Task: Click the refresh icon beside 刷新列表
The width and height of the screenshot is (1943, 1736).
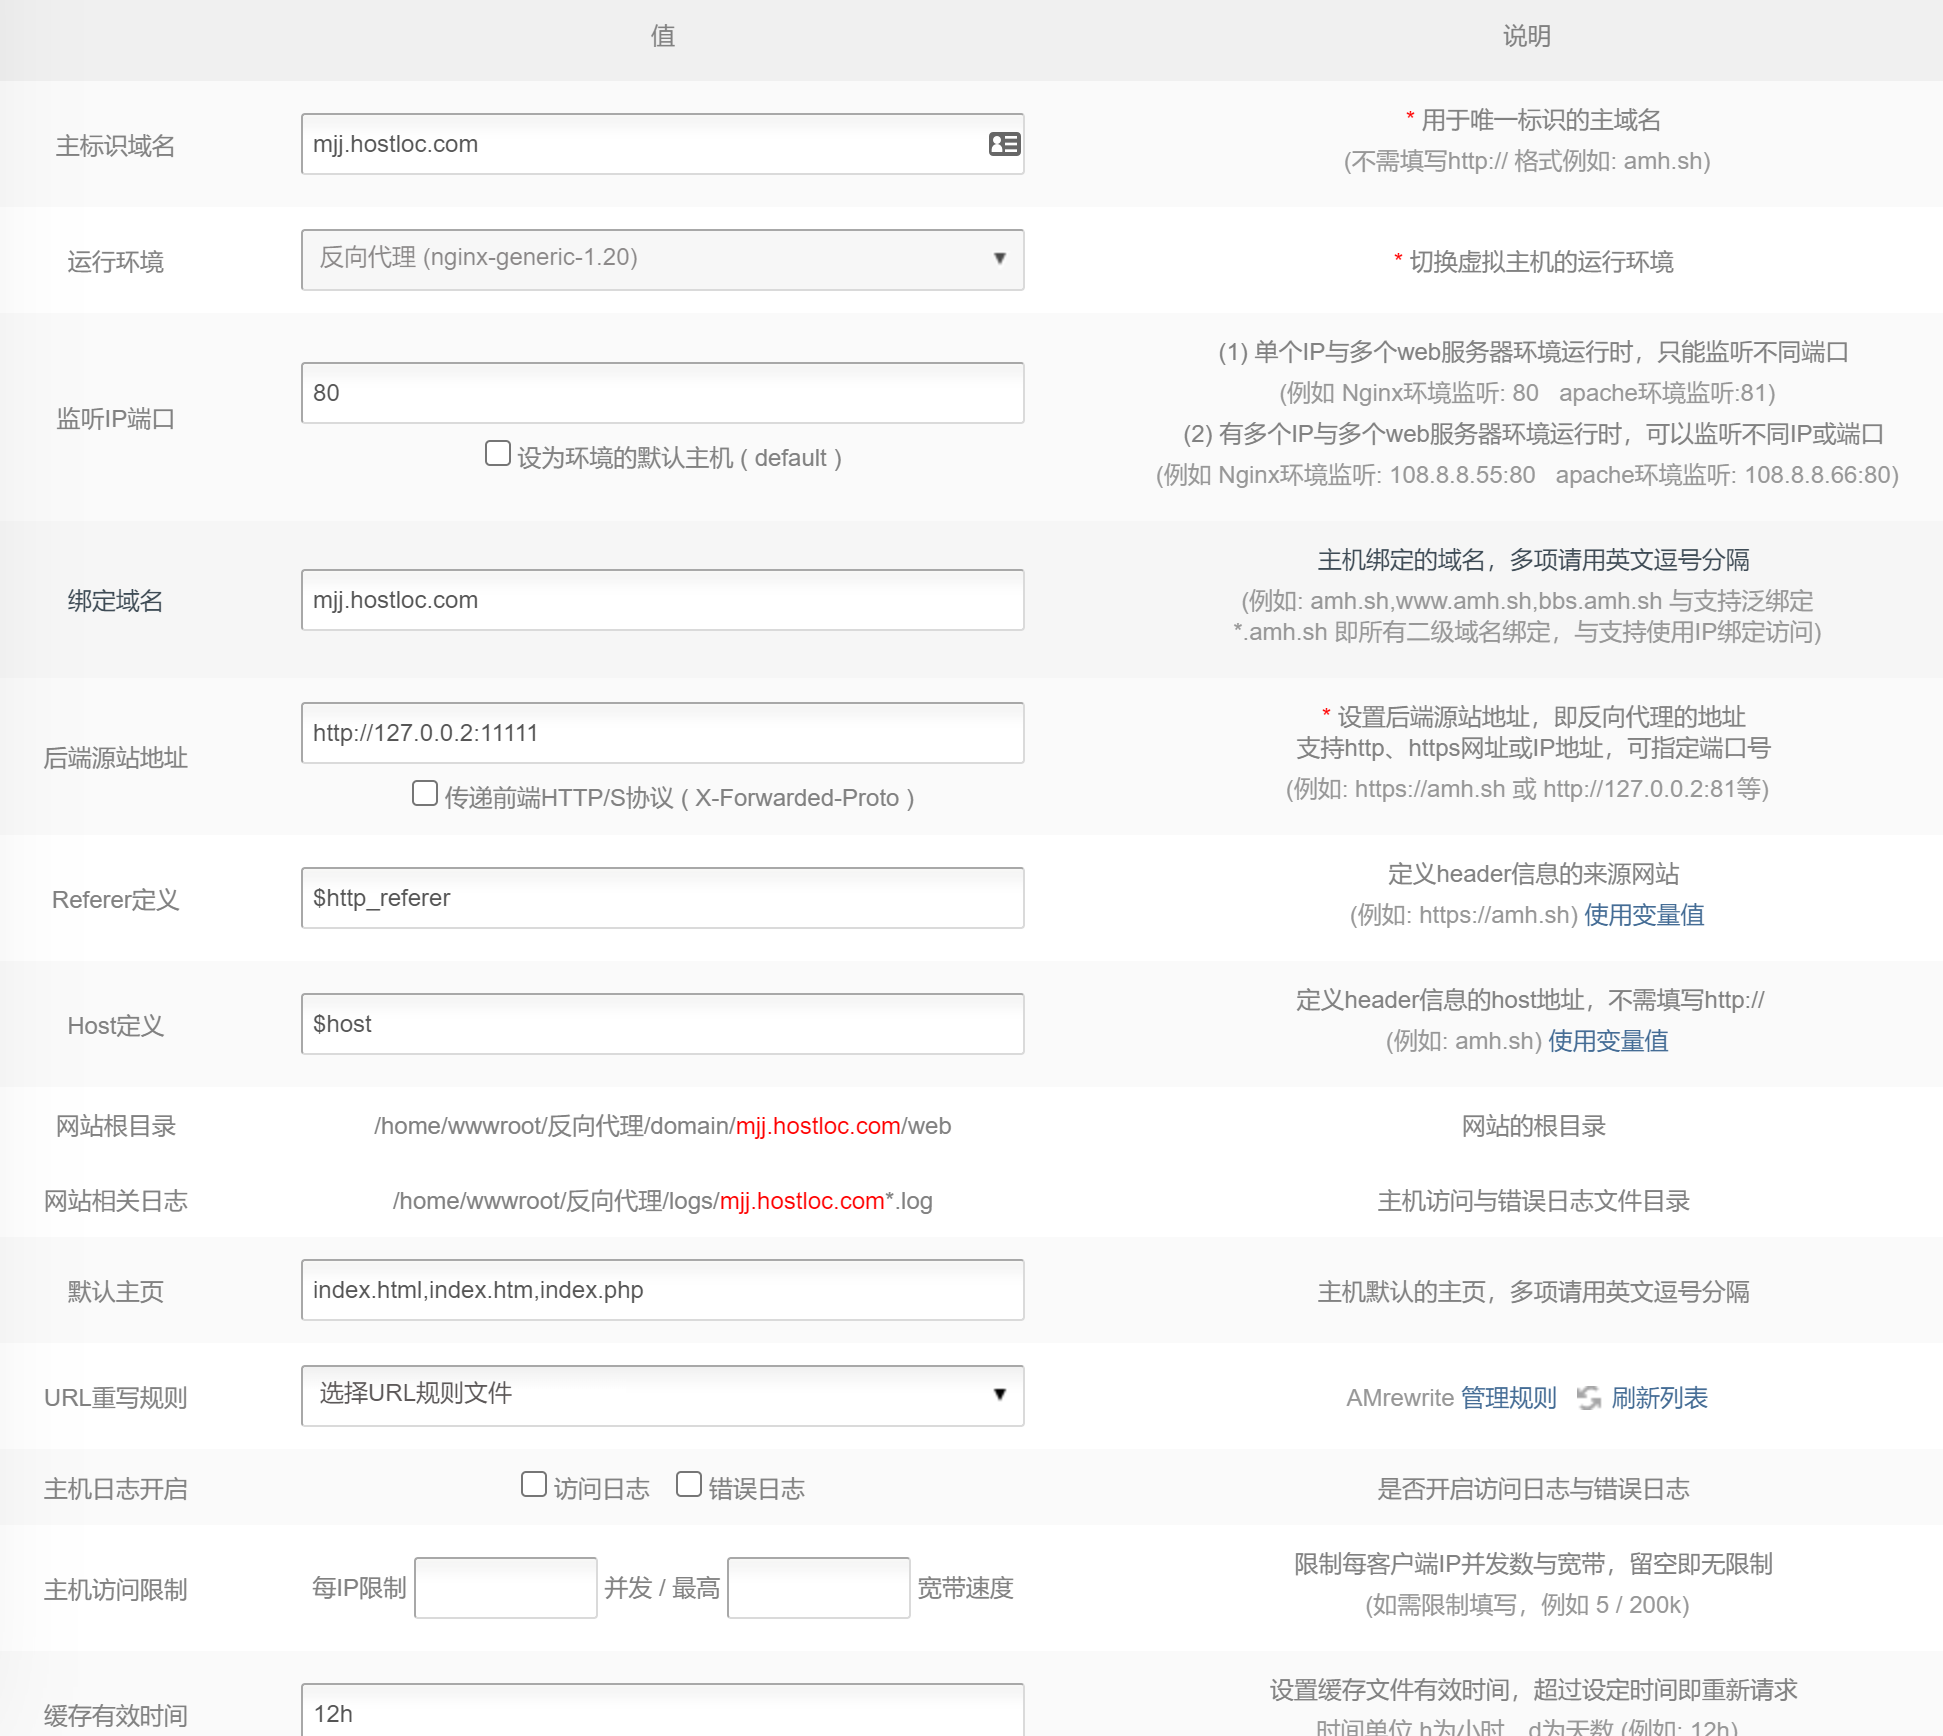Action: coord(1588,1397)
